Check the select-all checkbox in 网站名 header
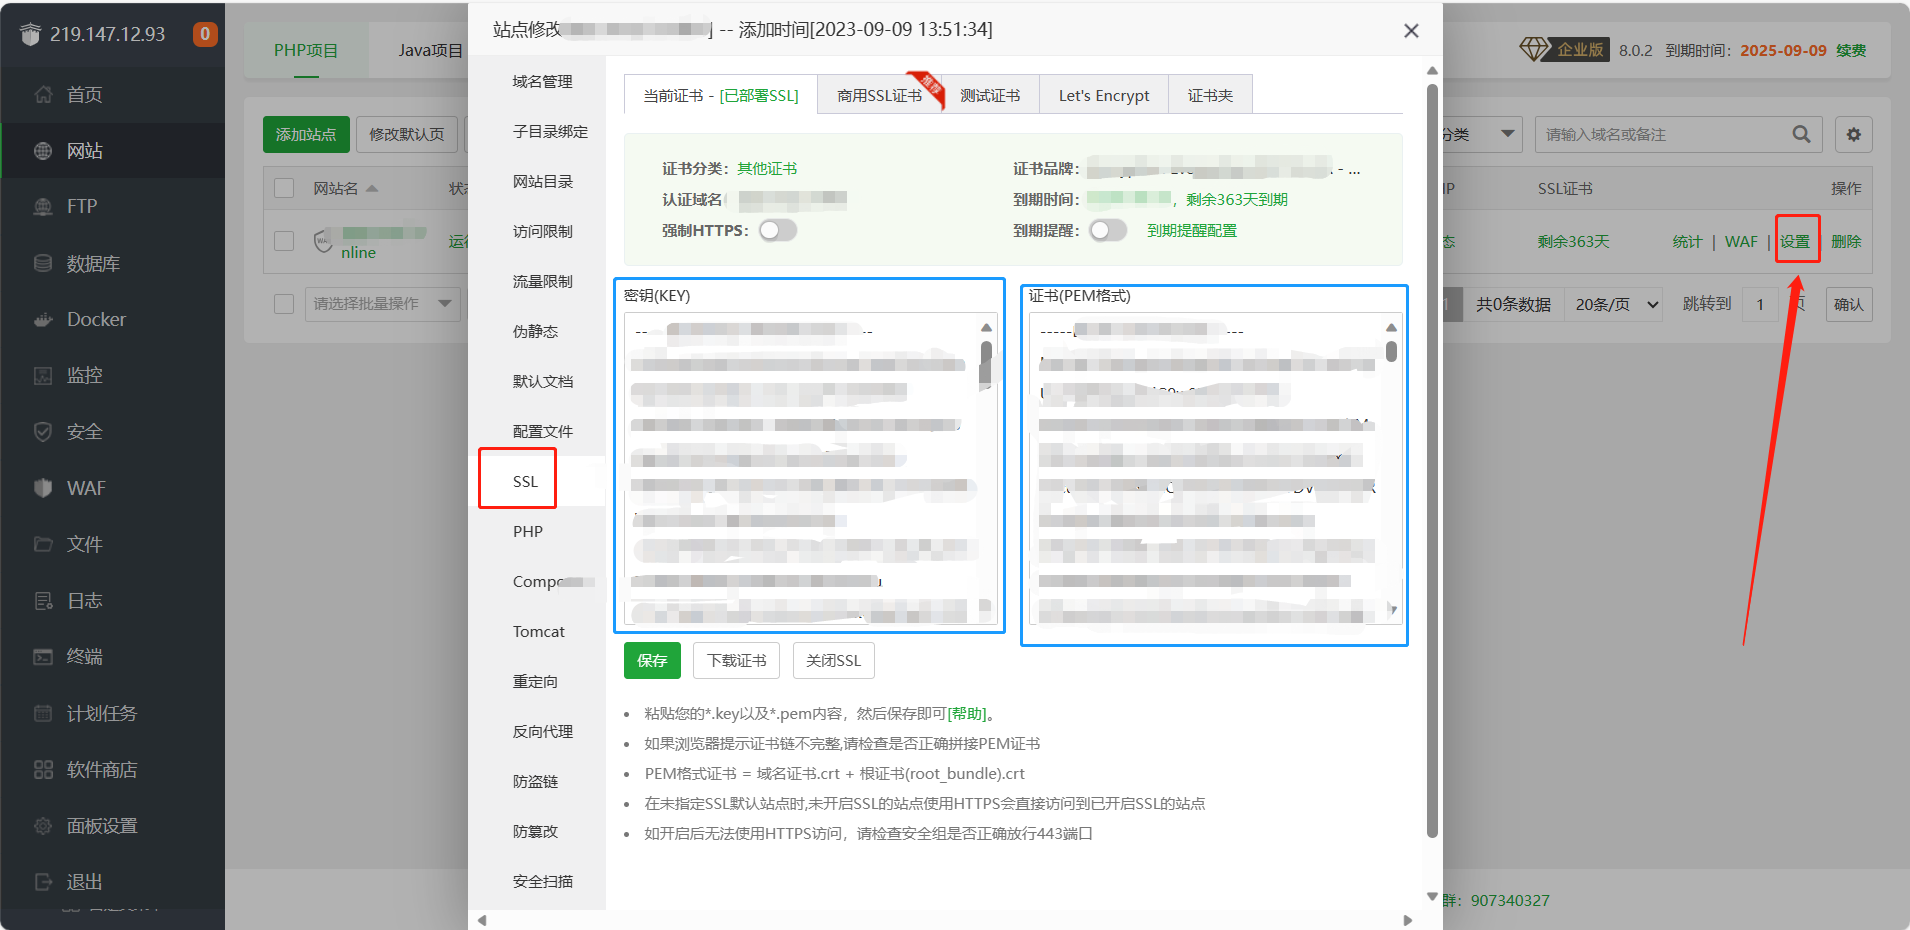1910x930 pixels. [284, 188]
